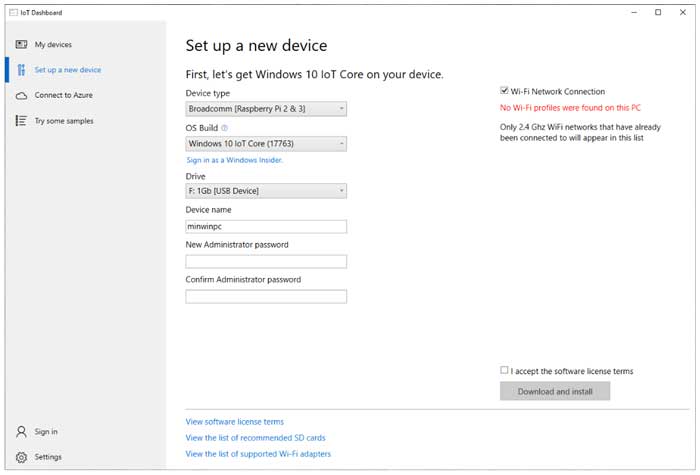Uncheck the Wi-Fi Network Connection checkbox
Viewport: 700px width, 475px height.
[x=505, y=91]
